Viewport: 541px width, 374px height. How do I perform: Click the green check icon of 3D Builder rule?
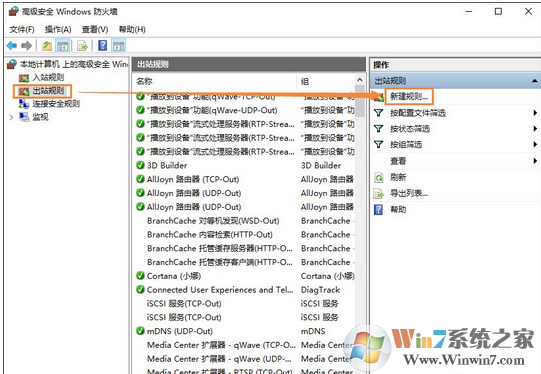tap(140, 165)
